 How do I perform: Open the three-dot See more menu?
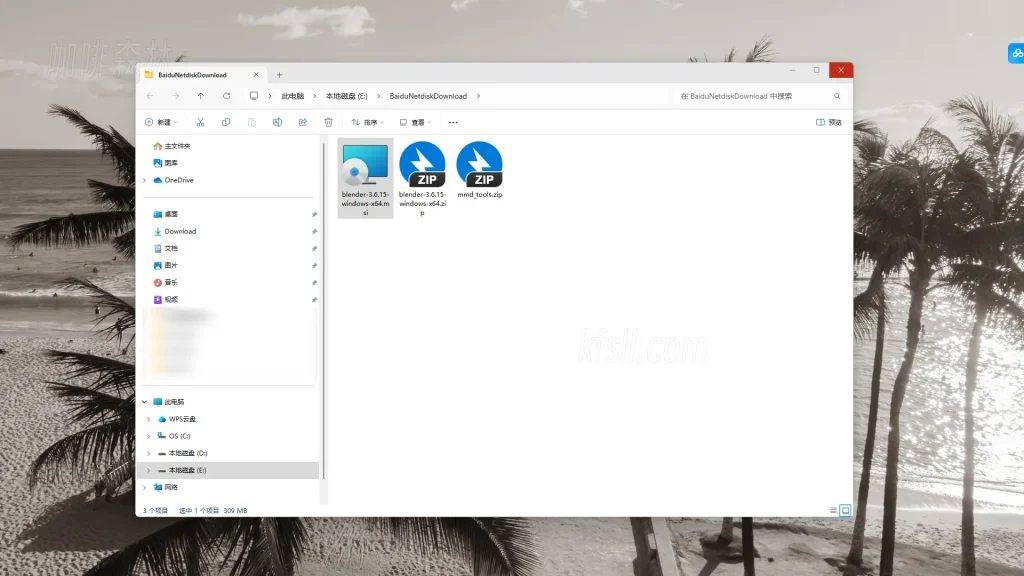coord(453,122)
